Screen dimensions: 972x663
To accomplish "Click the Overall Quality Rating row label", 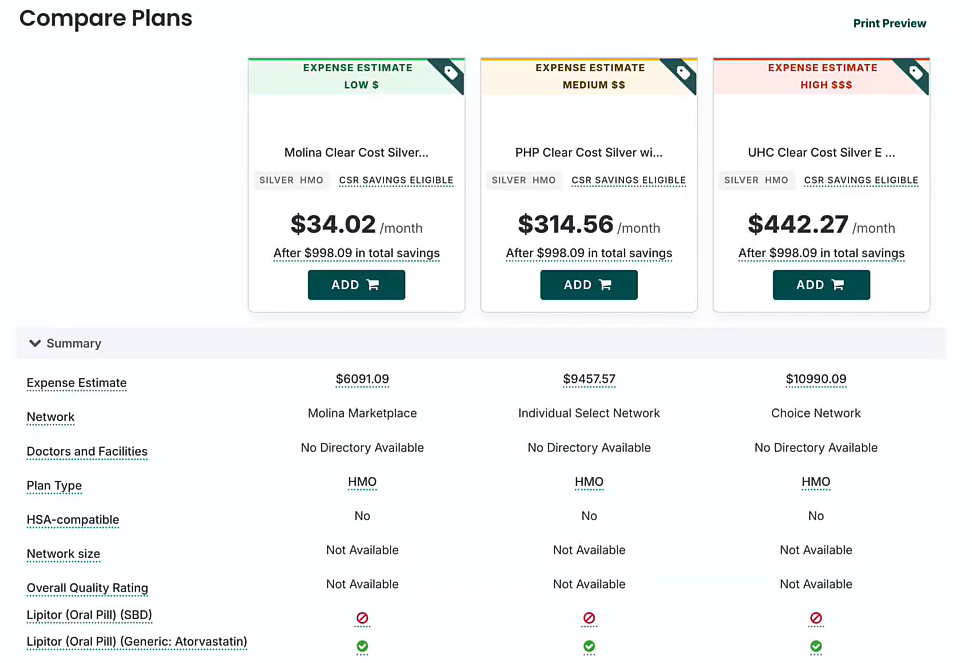I will 87,588.
